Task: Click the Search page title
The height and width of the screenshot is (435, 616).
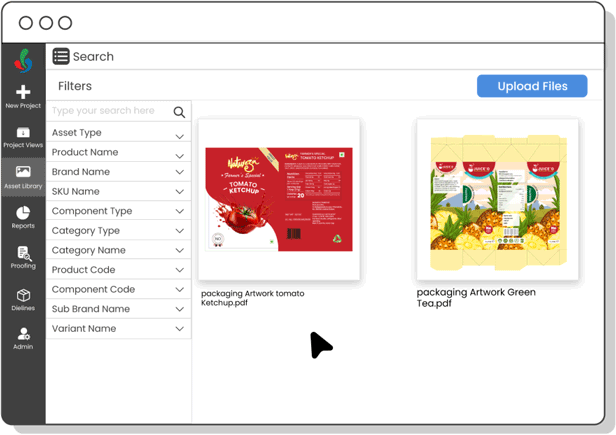Action: (x=93, y=57)
